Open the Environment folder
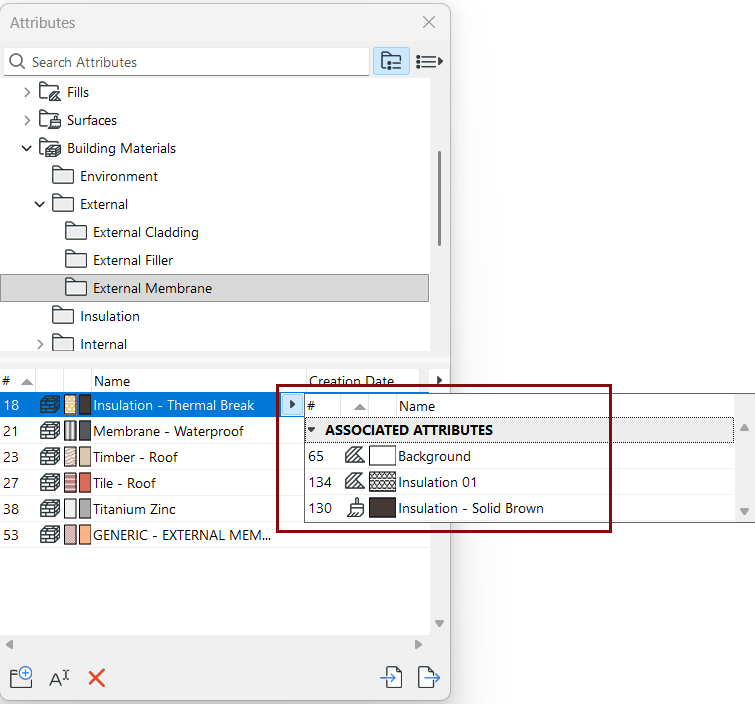The height and width of the screenshot is (704, 755). pyautogui.click(x=118, y=176)
